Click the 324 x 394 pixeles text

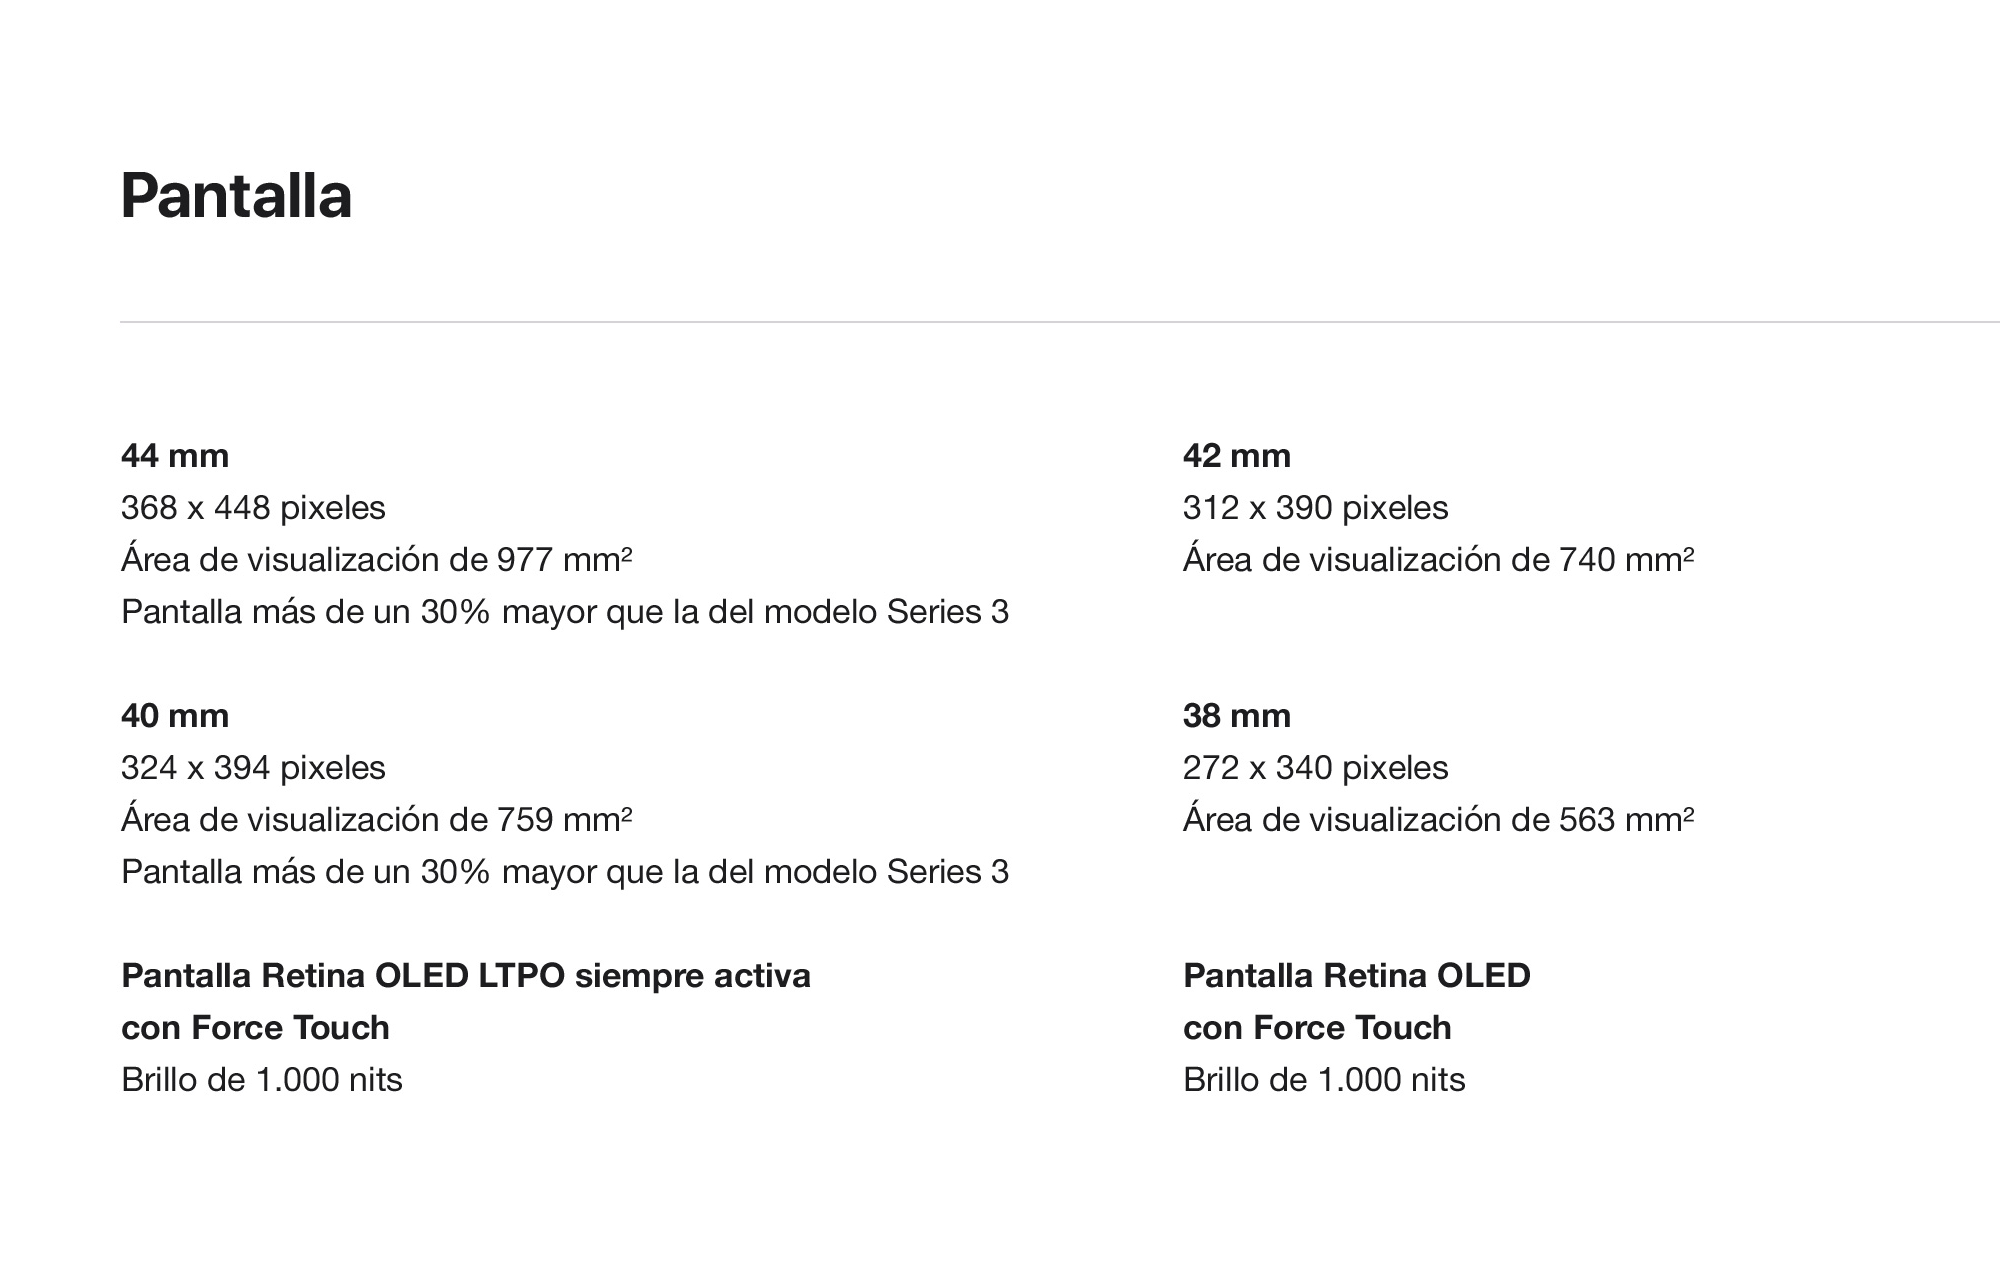click(x=253, y=768)
